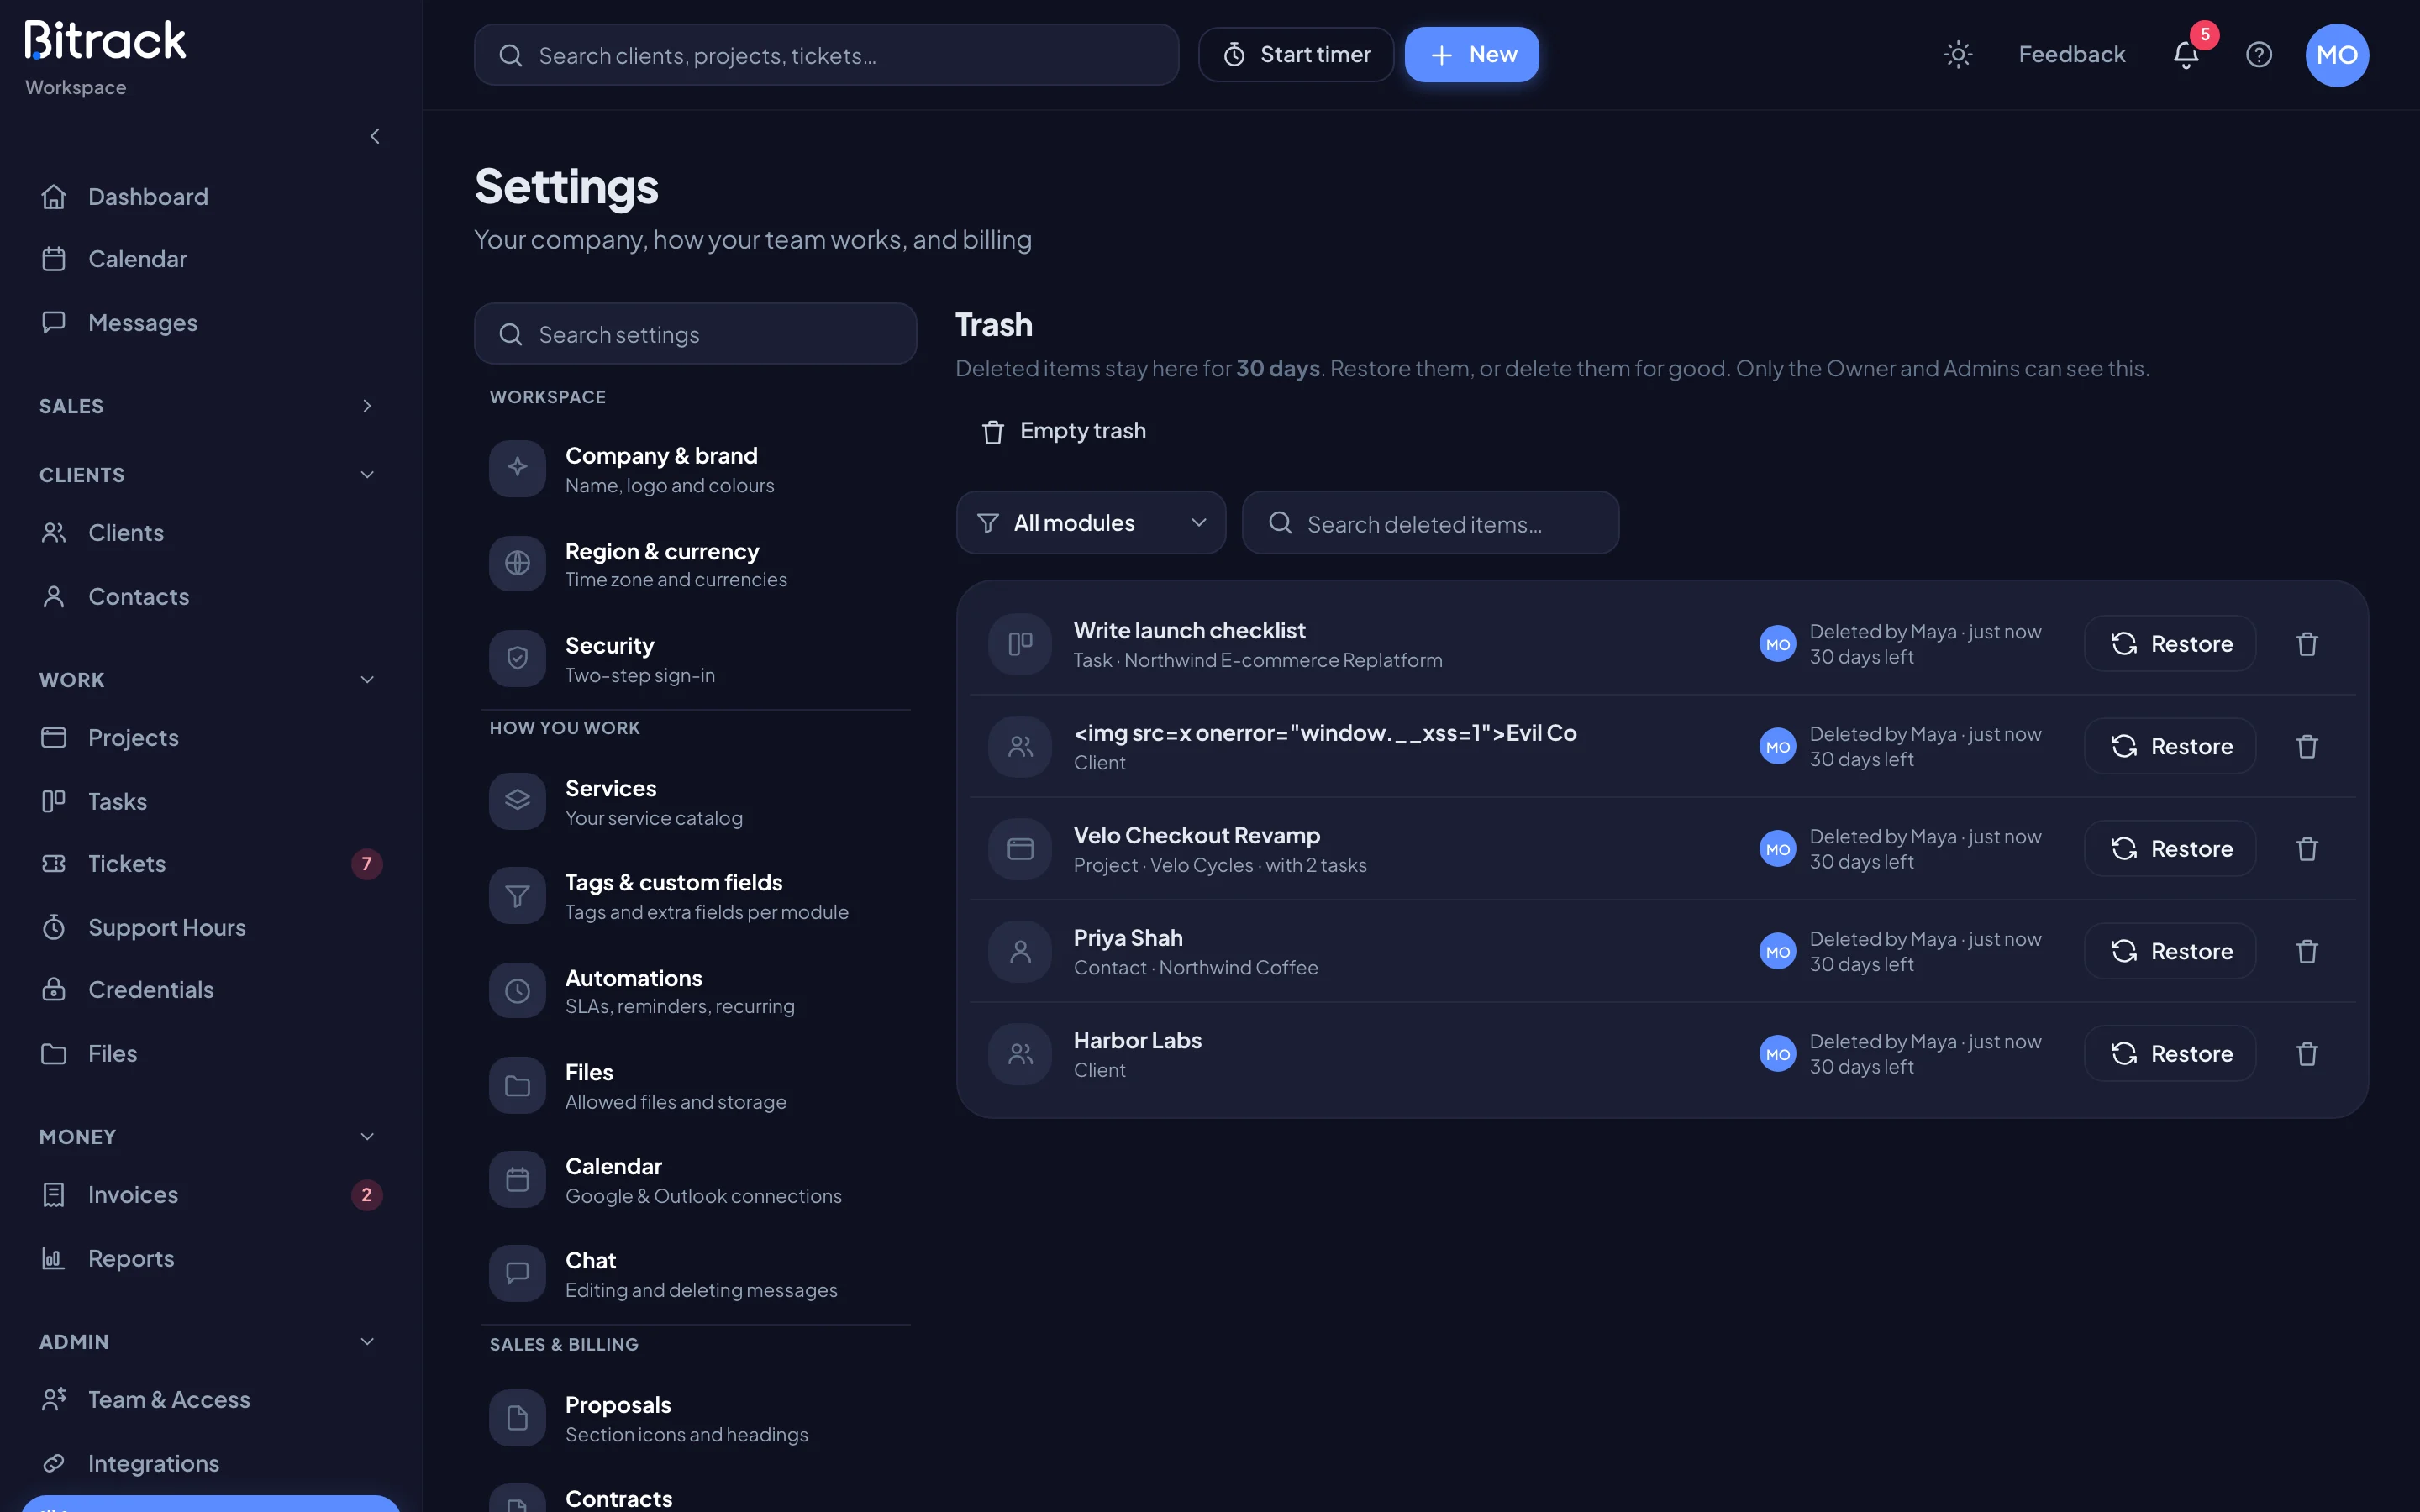Open the Feedback link
Screen dimensions: 2420x1512
(x=2071, y=55)
